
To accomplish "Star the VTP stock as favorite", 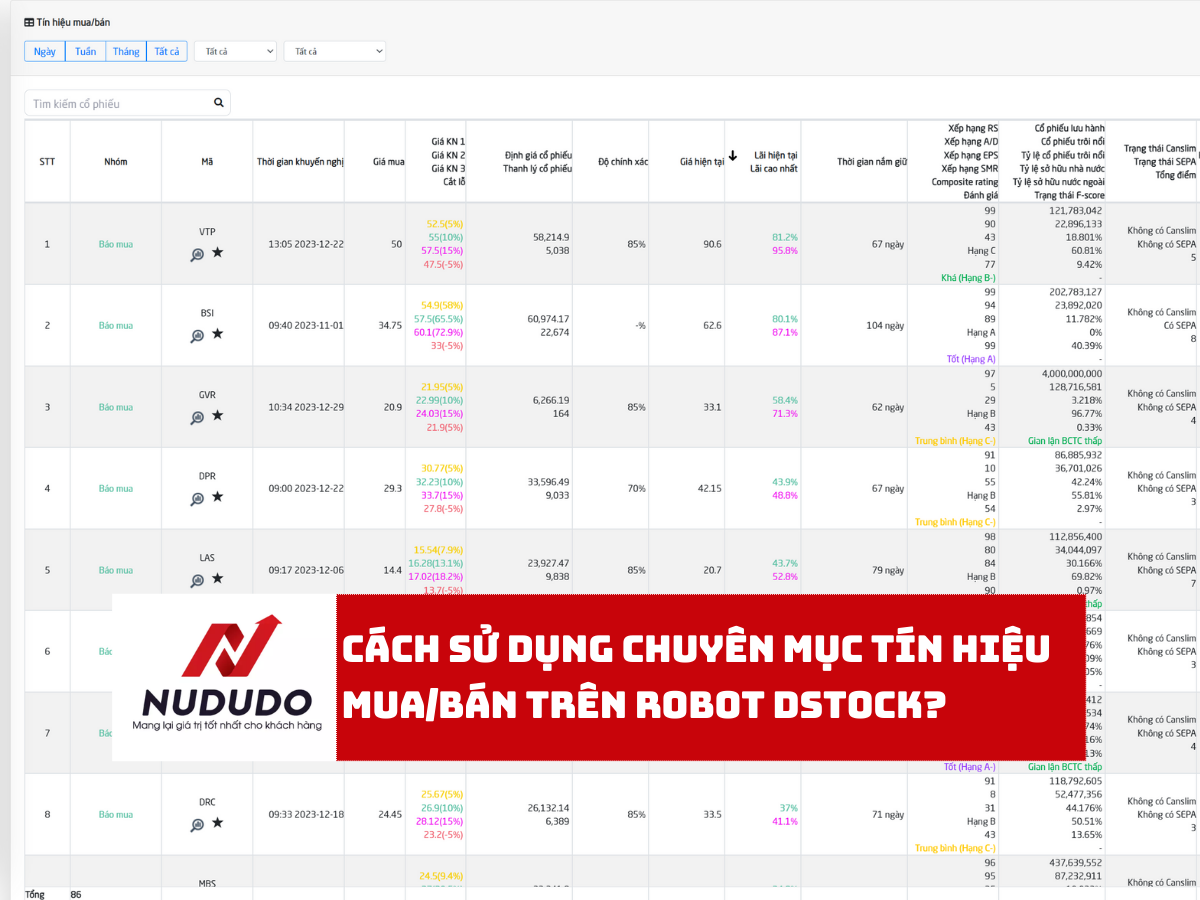I will tap(217, 253).
